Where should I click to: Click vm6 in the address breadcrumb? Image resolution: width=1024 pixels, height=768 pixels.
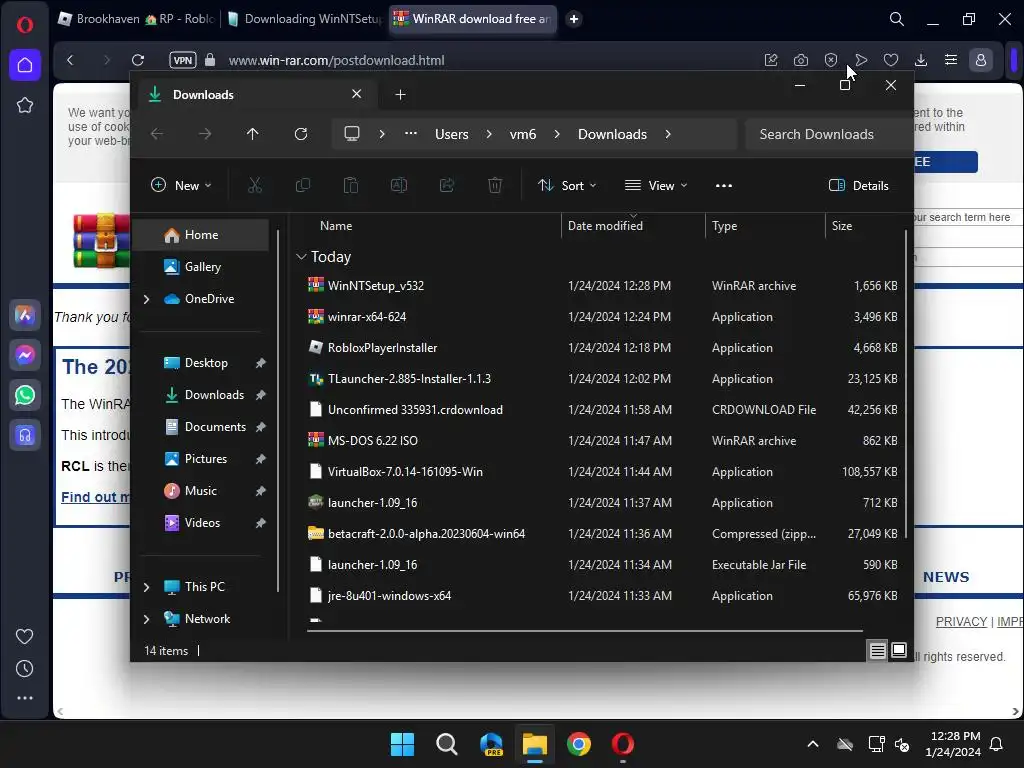click(x=523, y=134)
